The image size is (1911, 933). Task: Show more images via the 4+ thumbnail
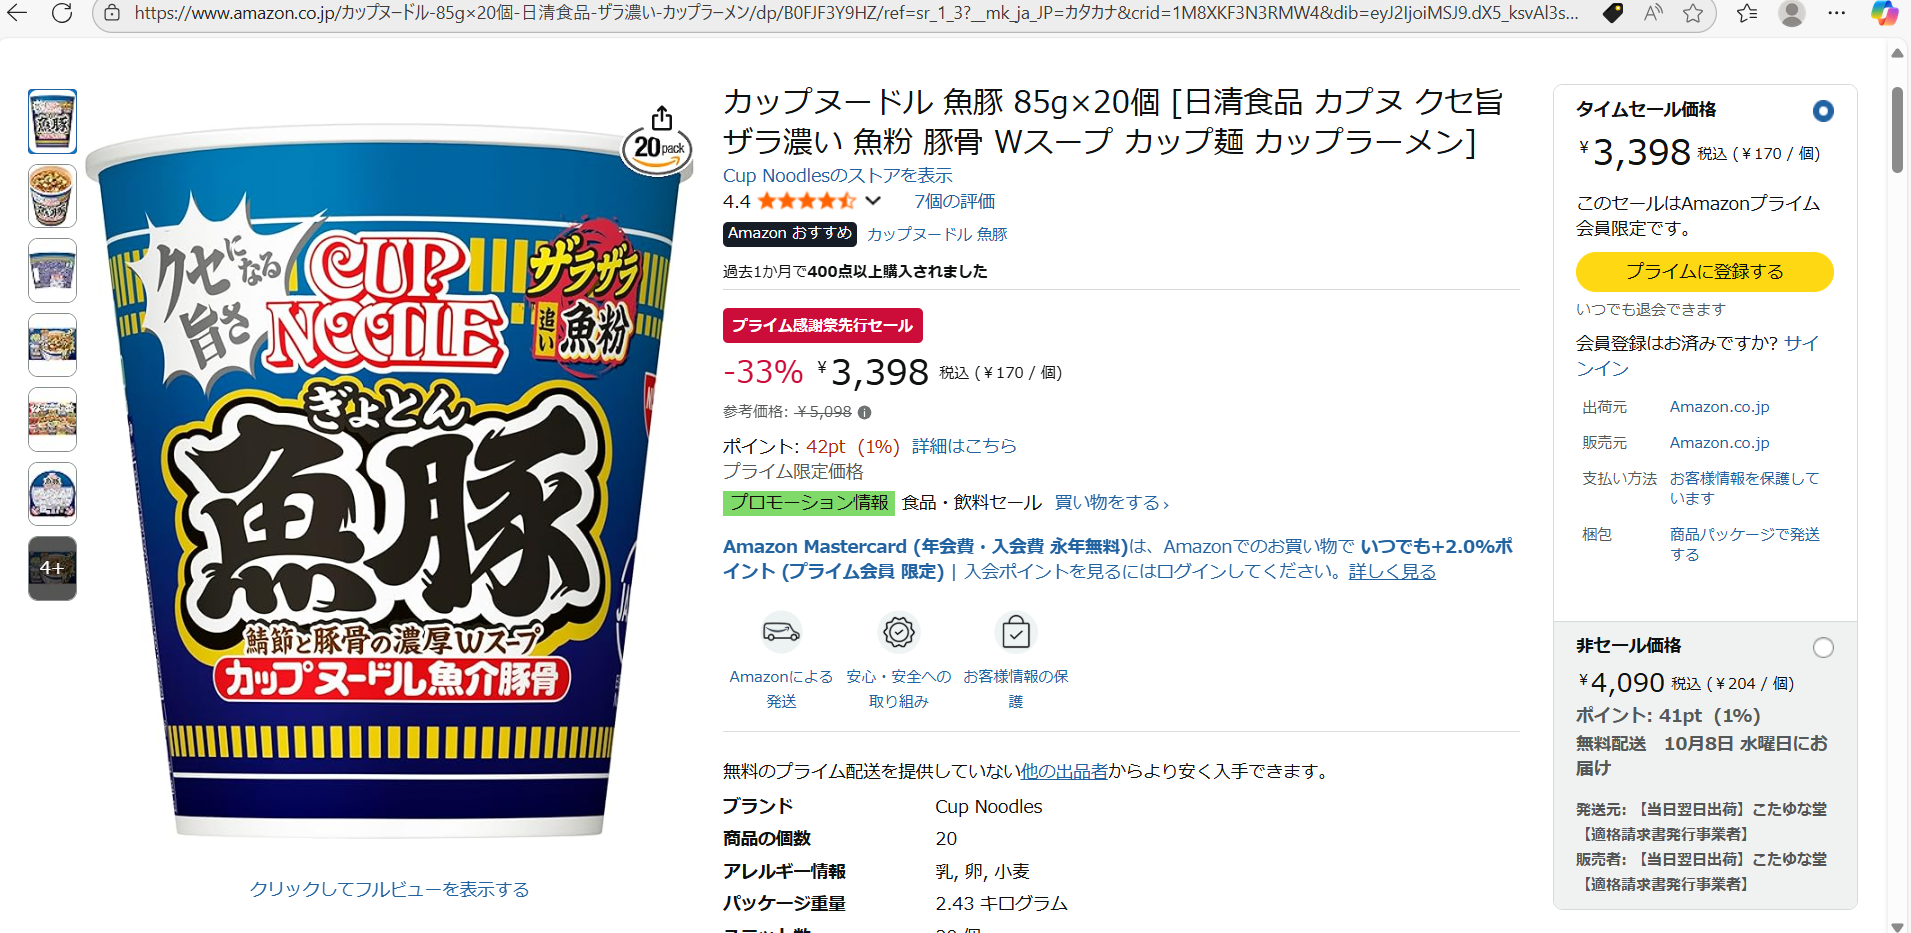pyautogui.click(x=52, y=568)
